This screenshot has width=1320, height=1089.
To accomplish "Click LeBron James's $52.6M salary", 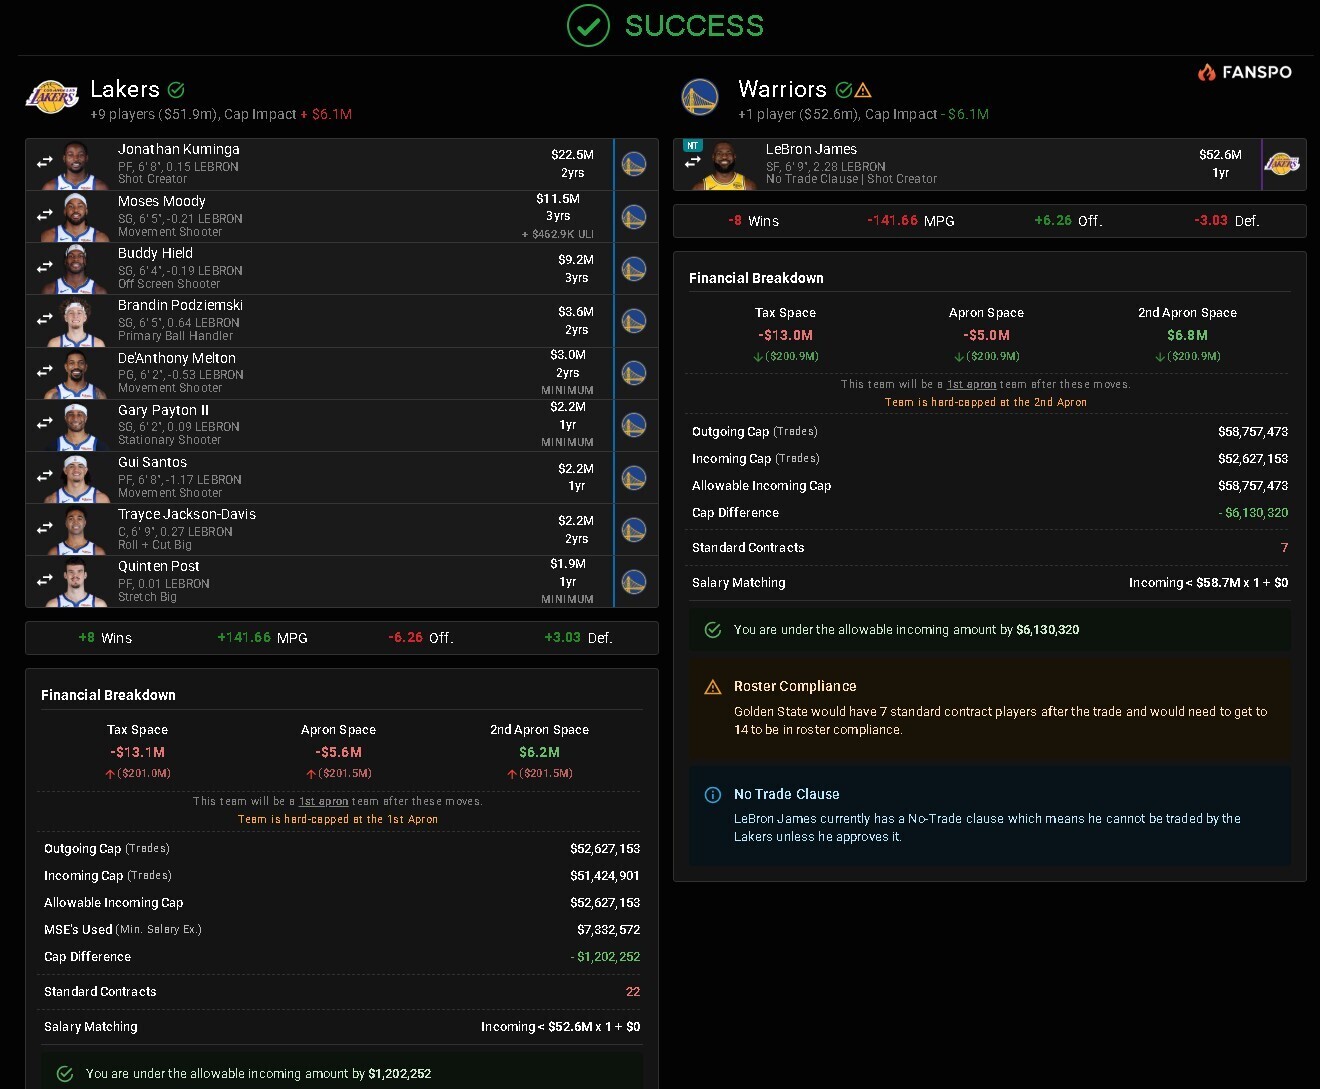I will (1220, 155).
